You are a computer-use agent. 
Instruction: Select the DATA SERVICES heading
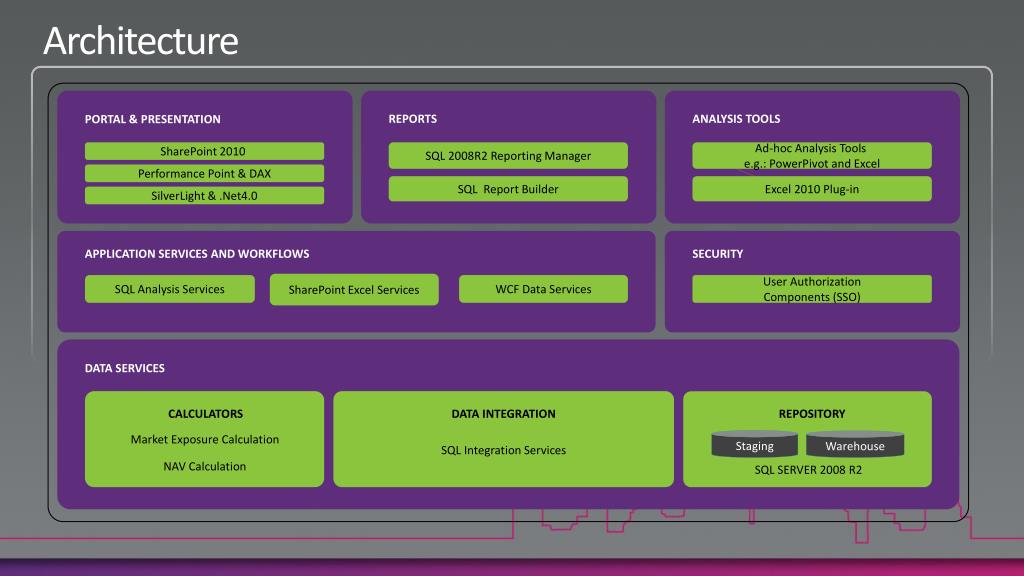click(124, 368)
